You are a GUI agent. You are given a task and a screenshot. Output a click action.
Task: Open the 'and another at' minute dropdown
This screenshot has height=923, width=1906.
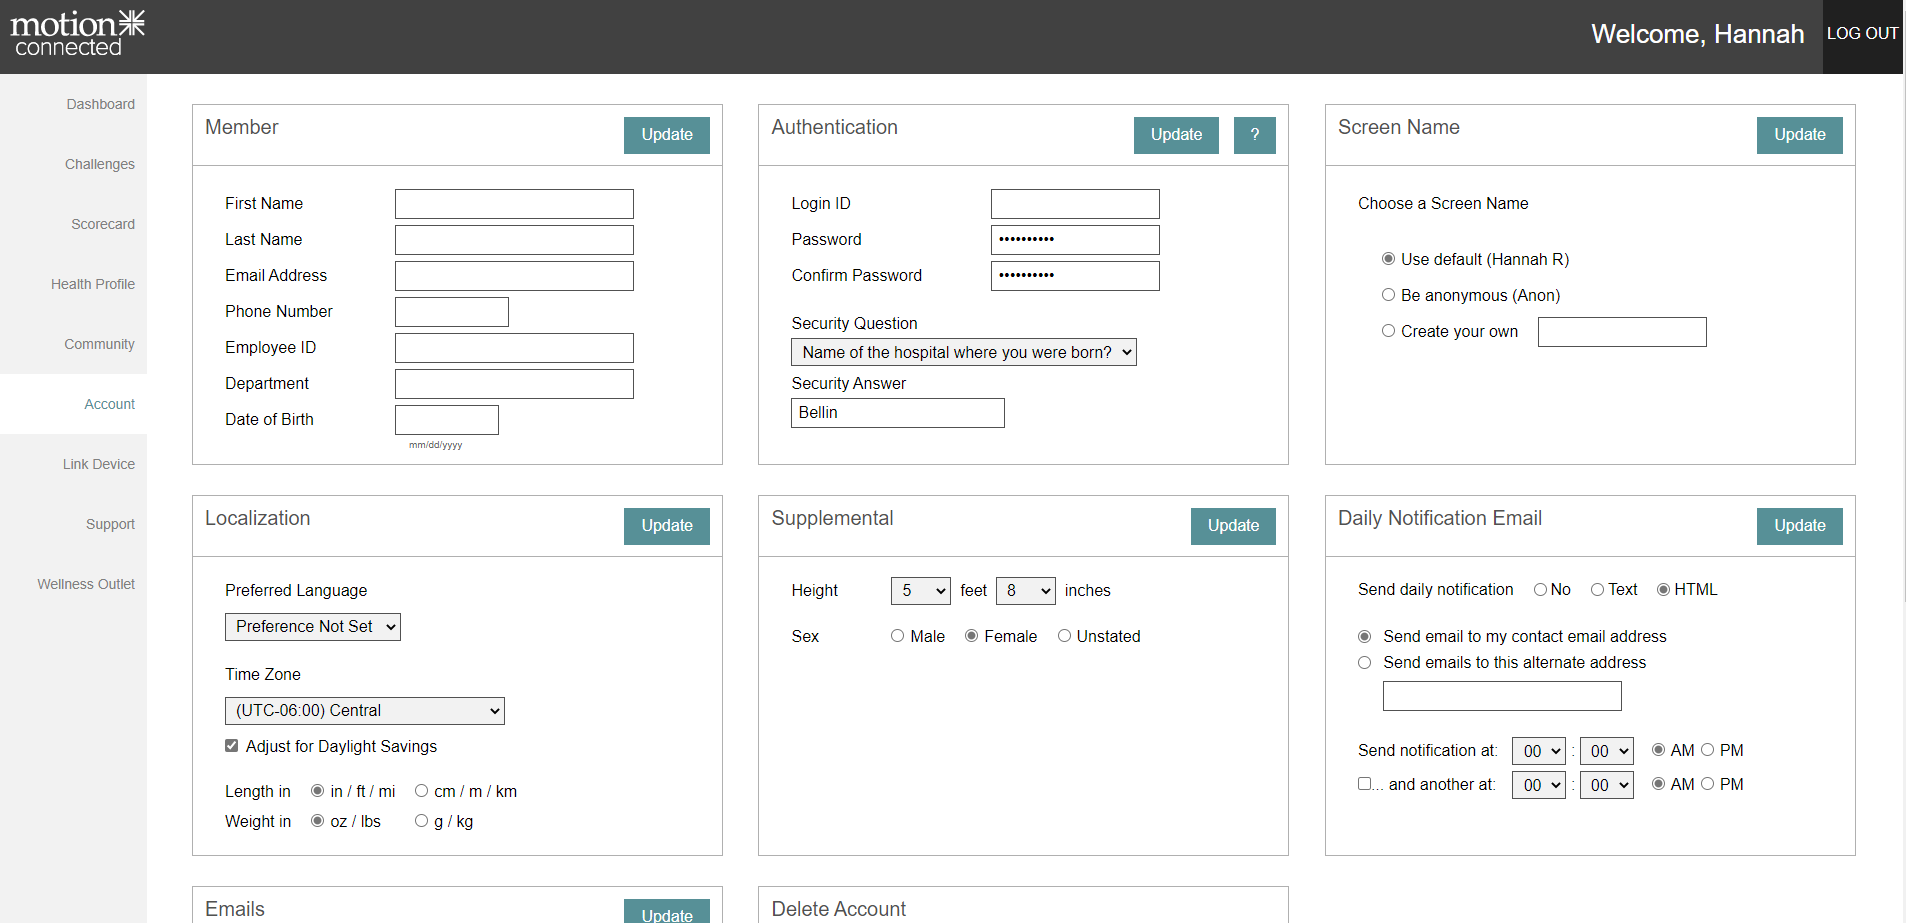pos(1606,785)
